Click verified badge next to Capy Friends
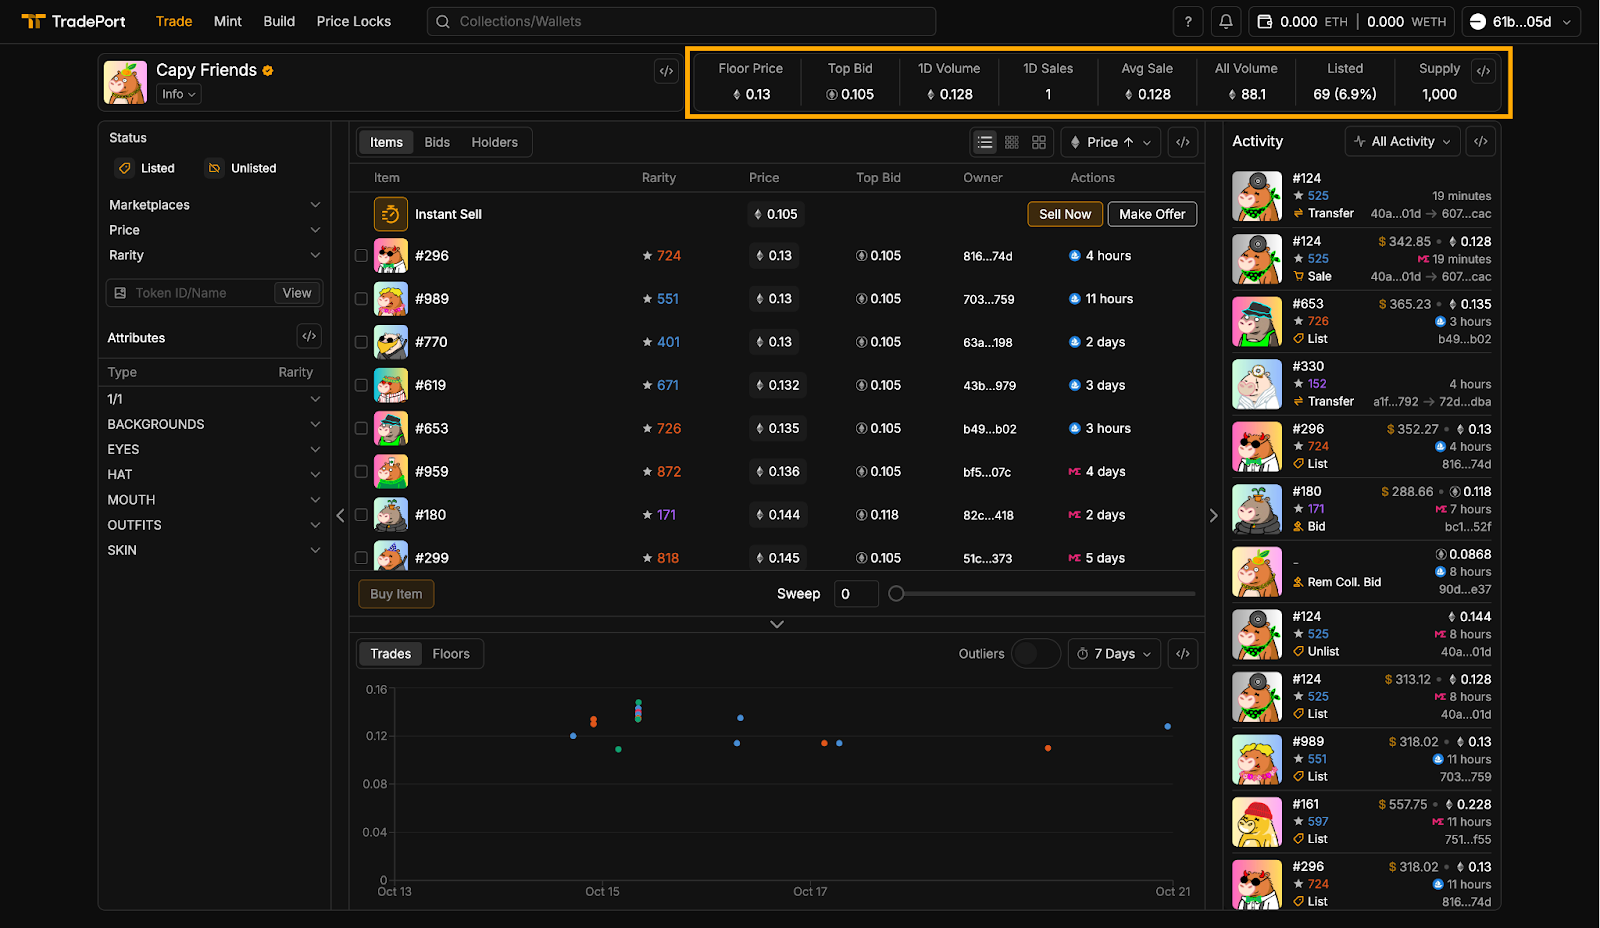1600x928 pixels. 268,70
